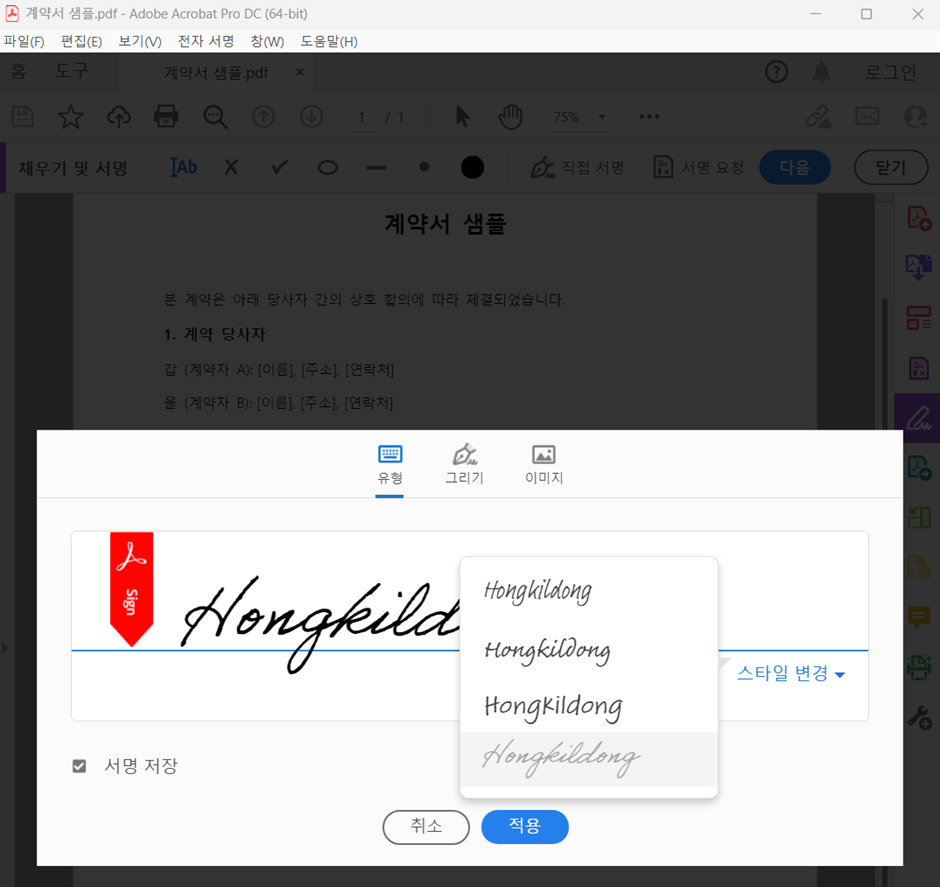Choose the first Hongkildong signature style
The width and height of the screenshot is (940, 887).
[588, 591]
